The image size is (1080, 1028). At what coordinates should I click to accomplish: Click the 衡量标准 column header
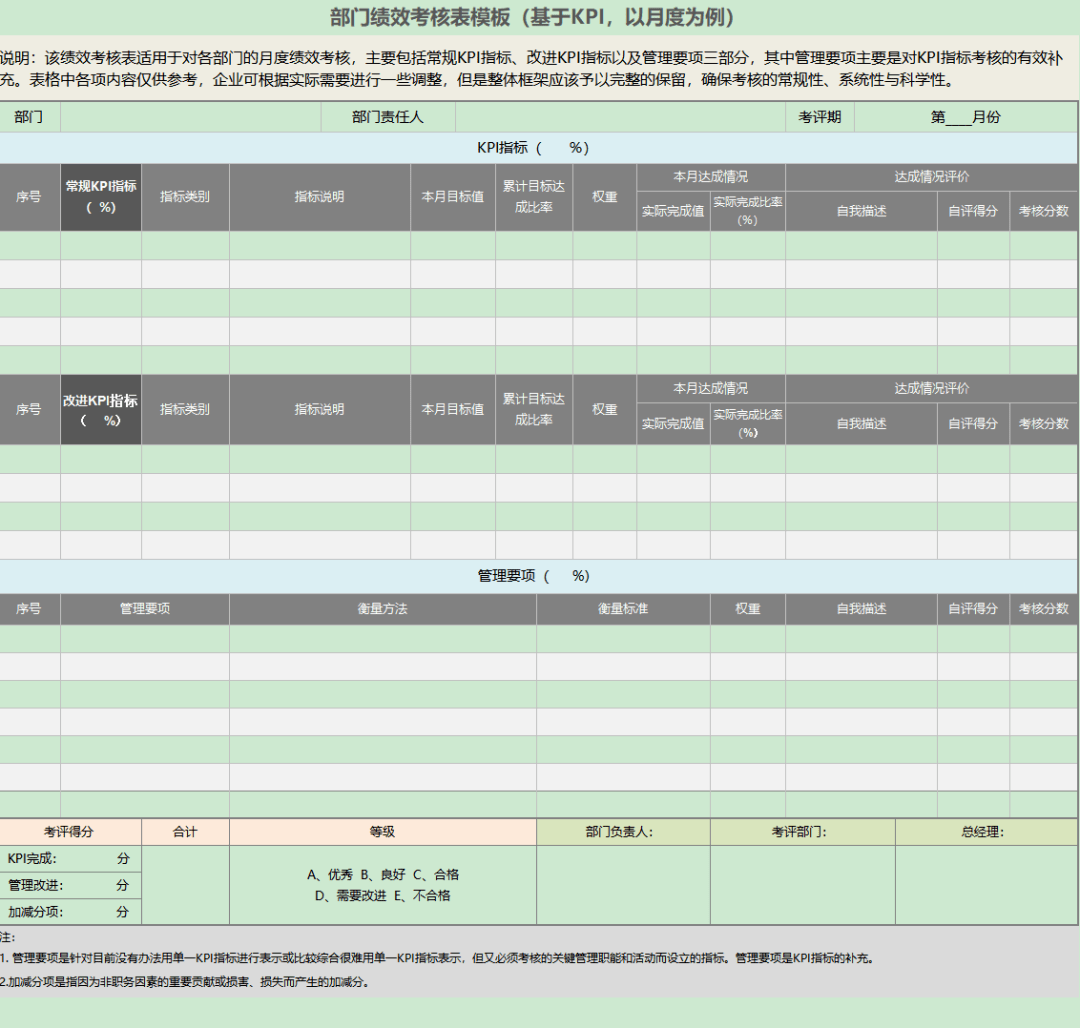coord(623,609)
